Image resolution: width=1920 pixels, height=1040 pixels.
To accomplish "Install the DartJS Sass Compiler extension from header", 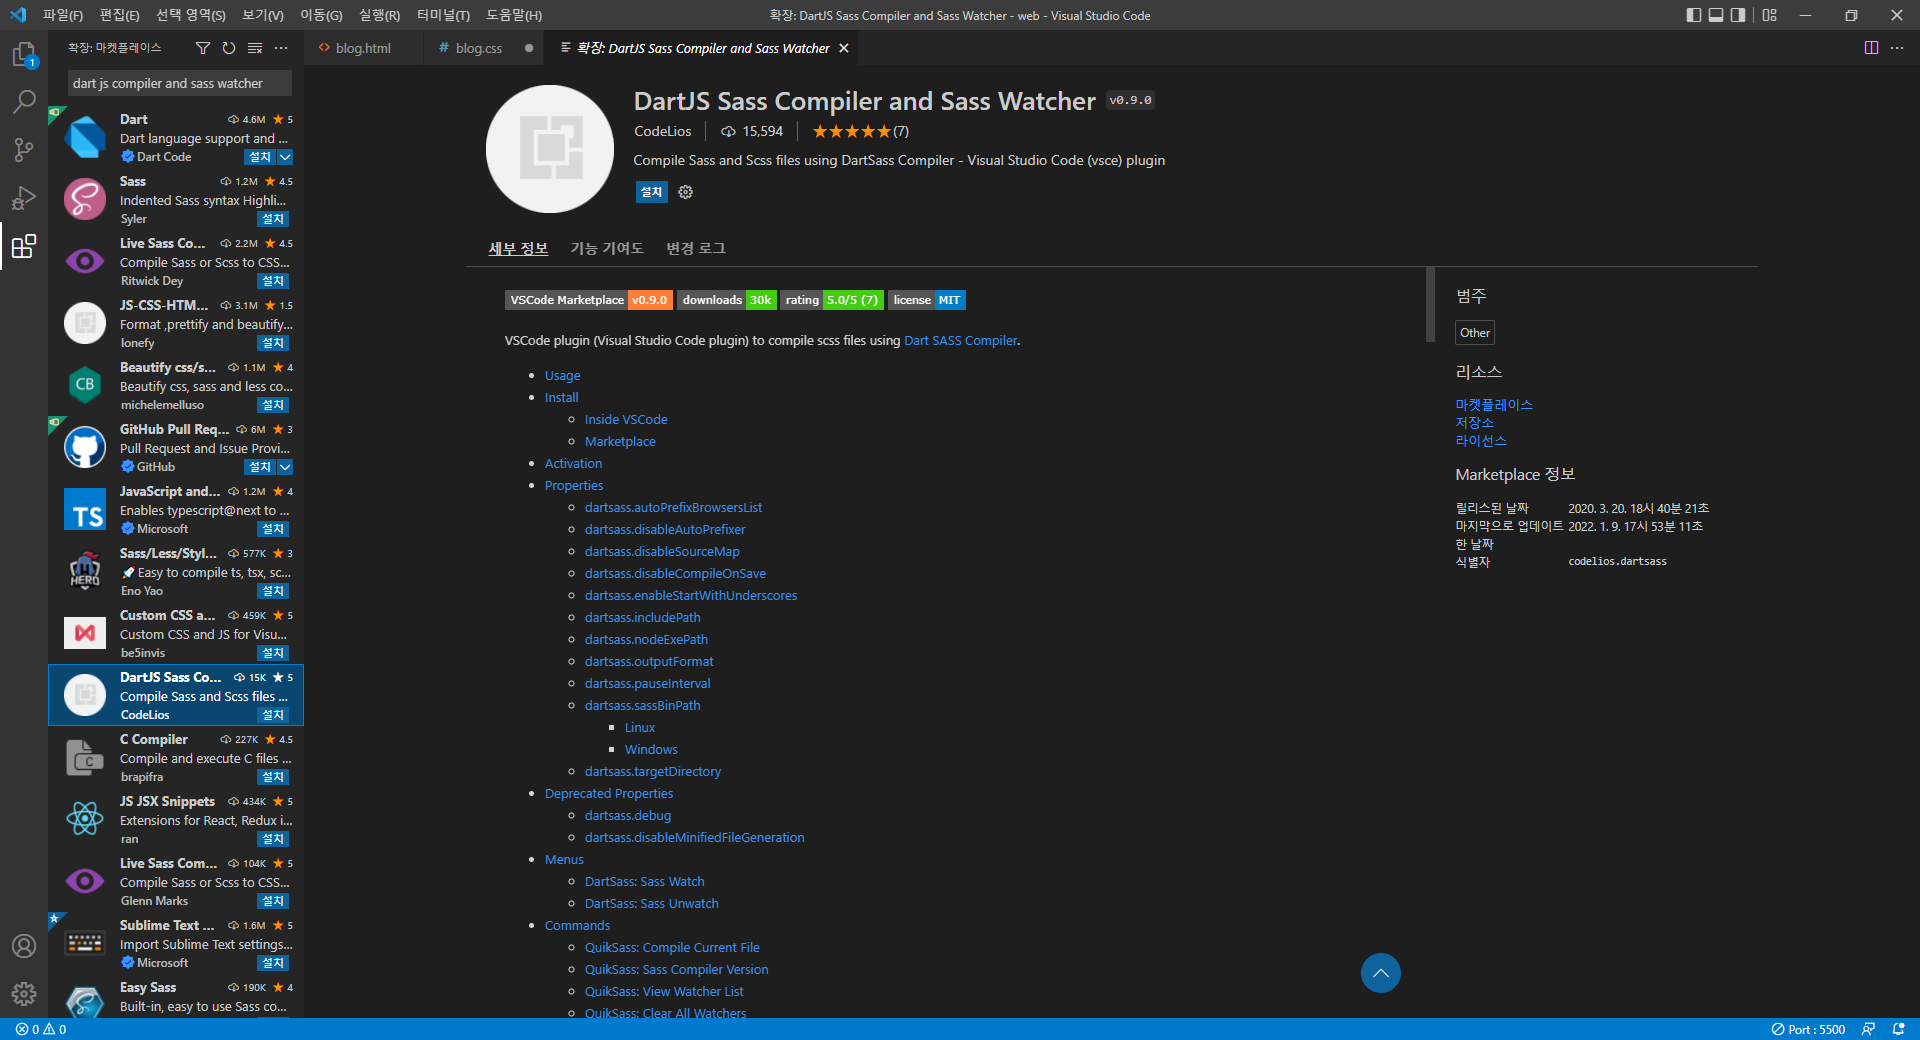I will coord(651,192).
